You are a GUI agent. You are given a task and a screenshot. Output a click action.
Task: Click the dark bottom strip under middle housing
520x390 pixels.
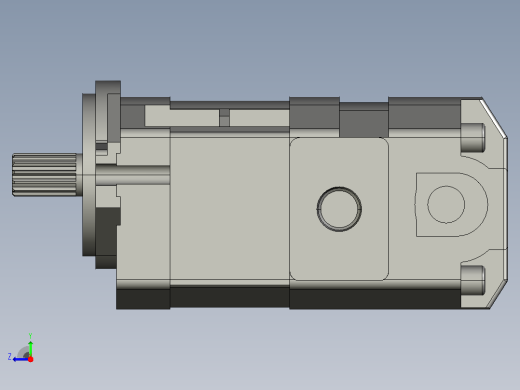(230, 298)
